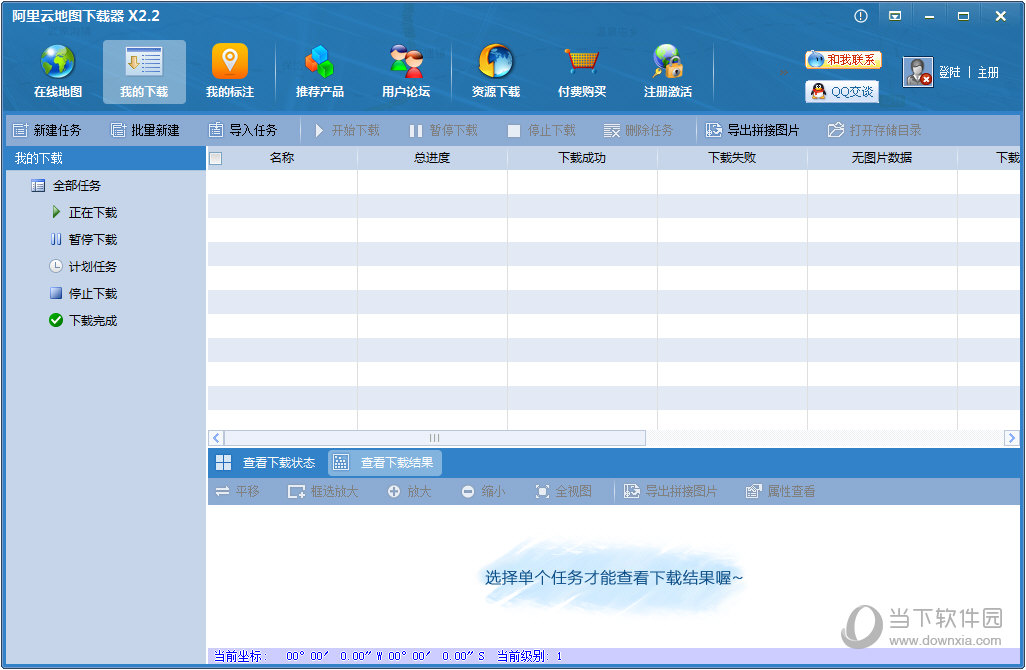Click 暂停下载 pause download in toolbar
Viewport: 1026px width, 670px height.
pos(444,130)
